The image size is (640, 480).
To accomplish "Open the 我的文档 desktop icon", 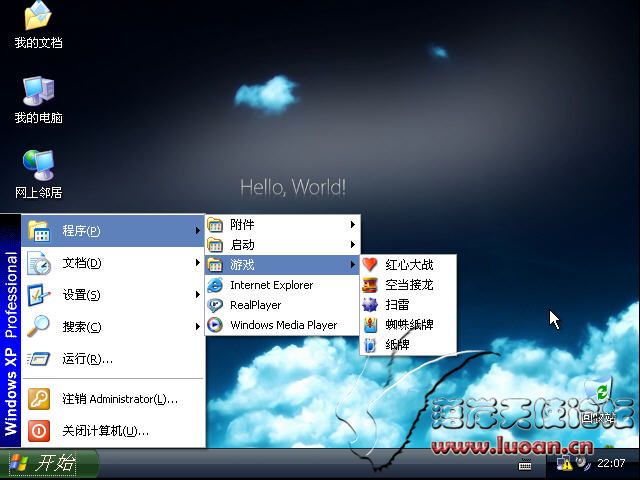I will (x=38, y=24).
